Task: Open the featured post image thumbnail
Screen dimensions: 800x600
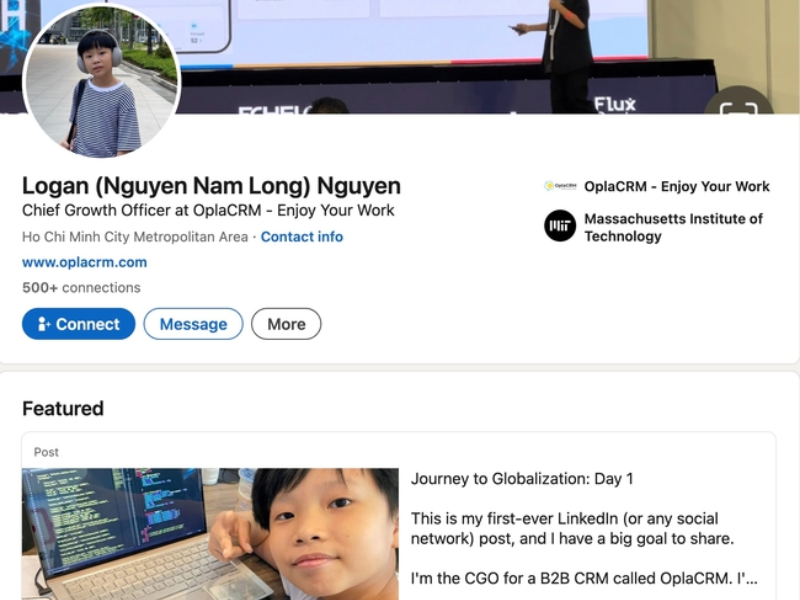Action: [x=210, y=534]
